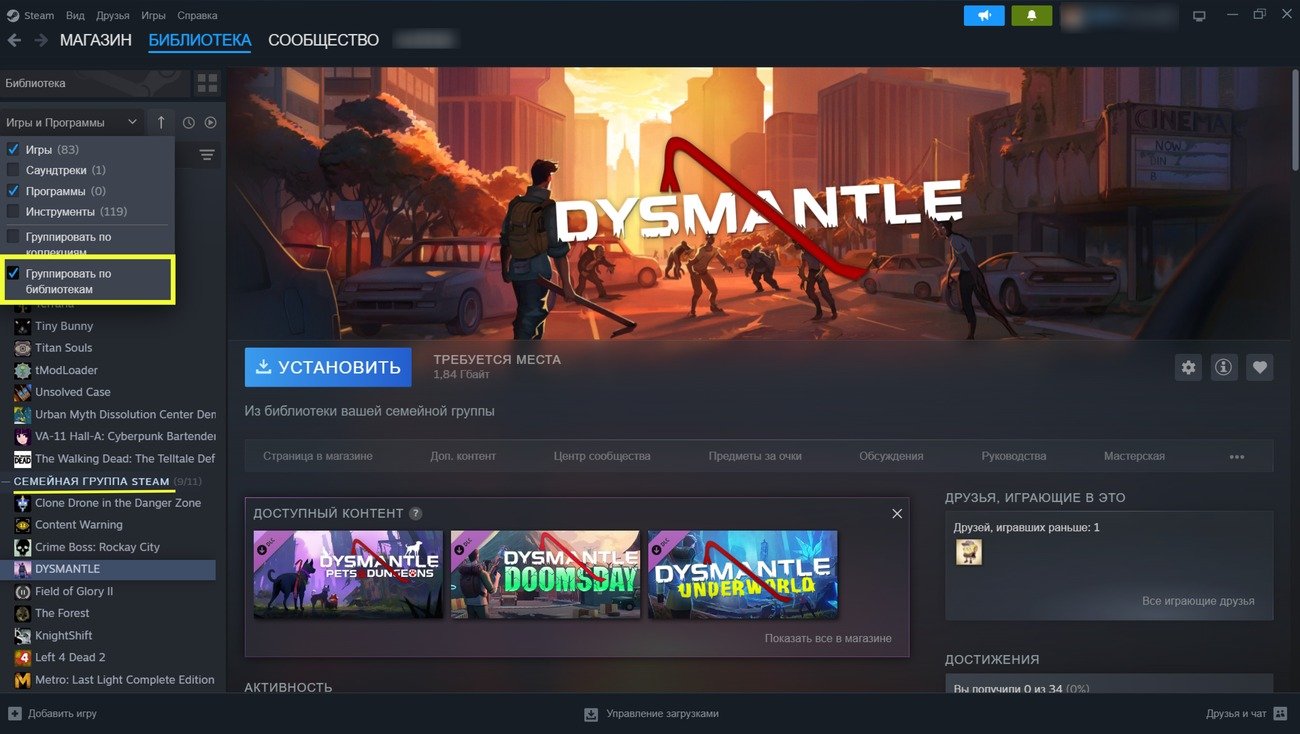Go forward with the right arrow
This screenshot has width=1300, height=734.
click(41, 40)
